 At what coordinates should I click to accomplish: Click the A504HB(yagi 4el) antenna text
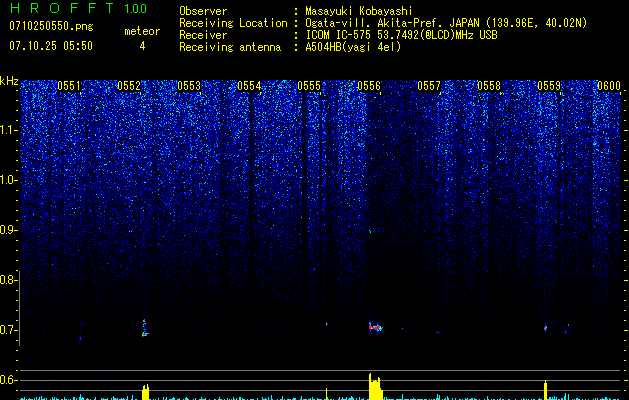(353, 47)
